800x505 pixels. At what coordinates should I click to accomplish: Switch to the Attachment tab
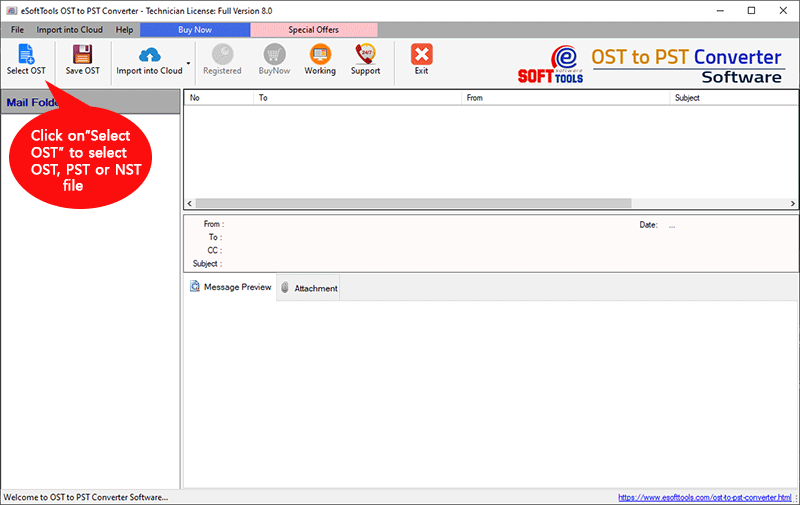(309, 288)
